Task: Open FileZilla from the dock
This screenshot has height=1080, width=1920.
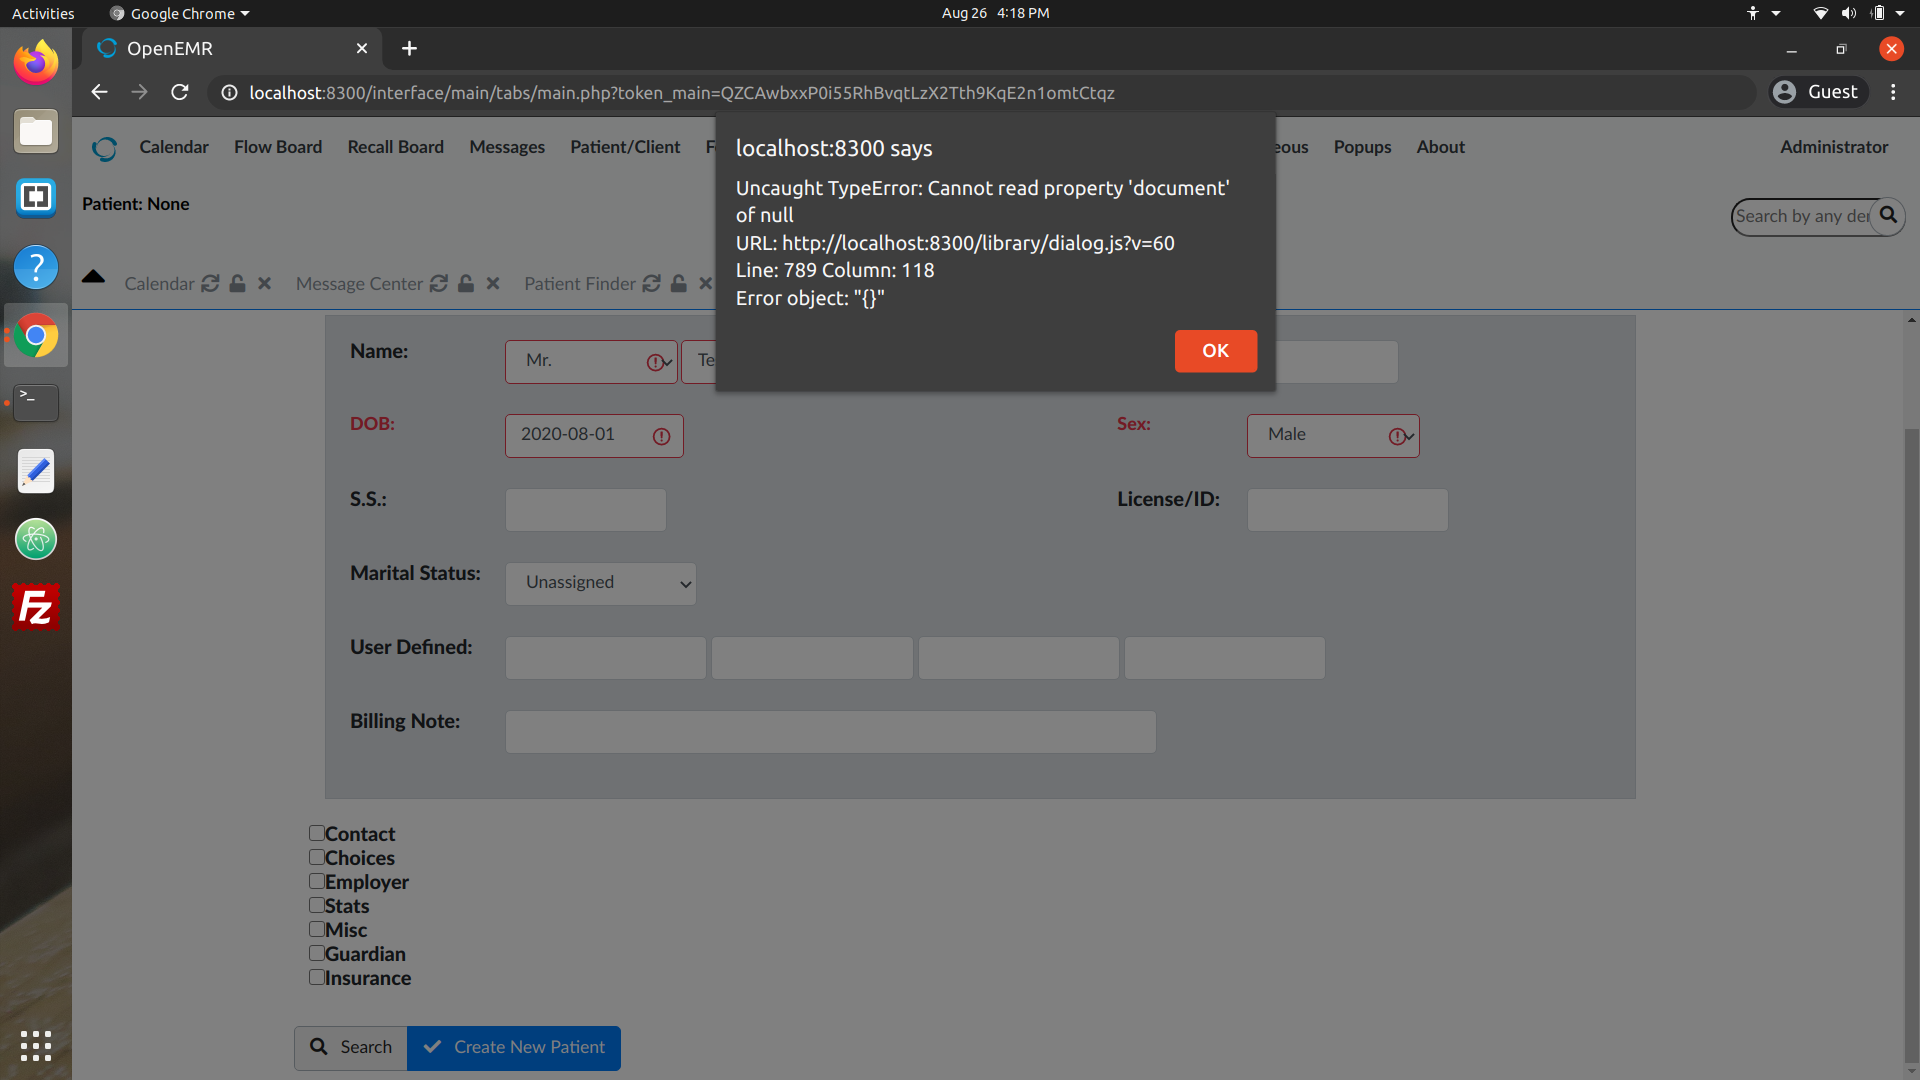Action: point(35,607)
